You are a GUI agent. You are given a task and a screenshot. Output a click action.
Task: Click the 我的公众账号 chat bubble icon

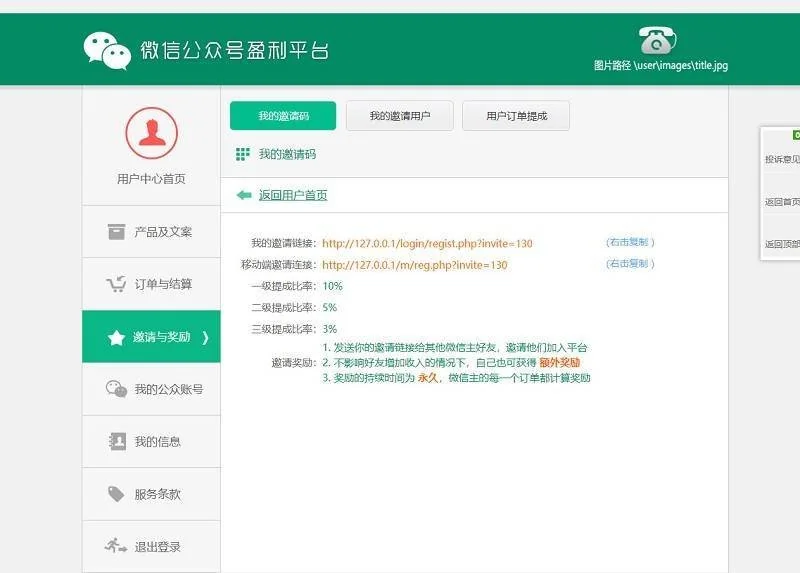[116, 389]
